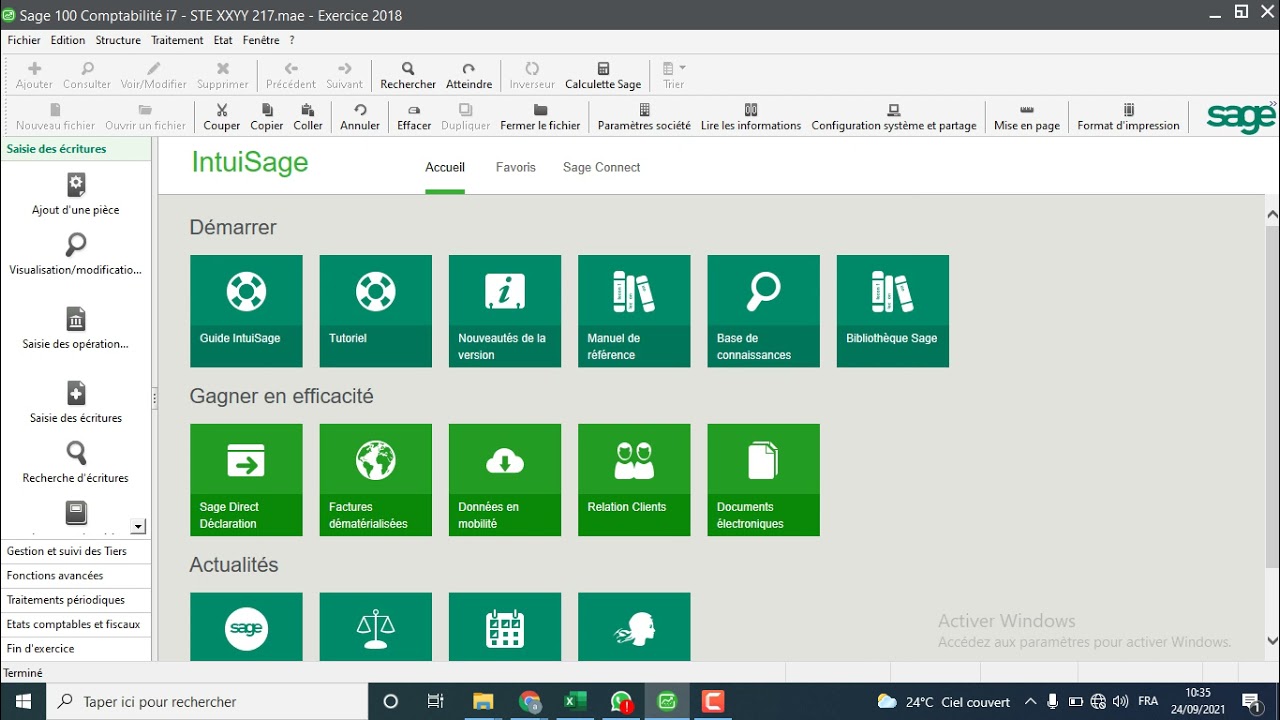Expand Gestion et suivi des Tiers
The image size is (1280, 720).
pos(77,551)
